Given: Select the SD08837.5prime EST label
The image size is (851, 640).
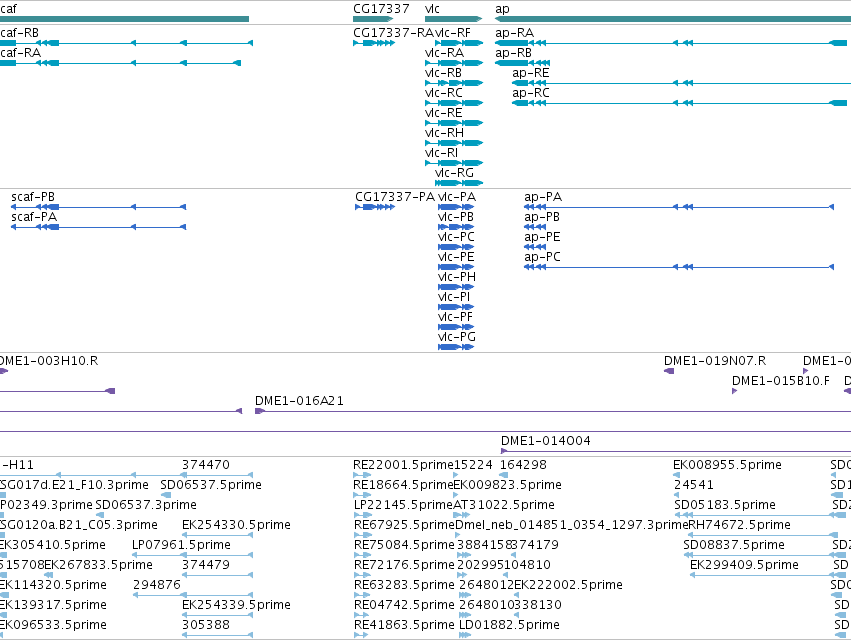Looking at the screenshot, I should point(734,545).
